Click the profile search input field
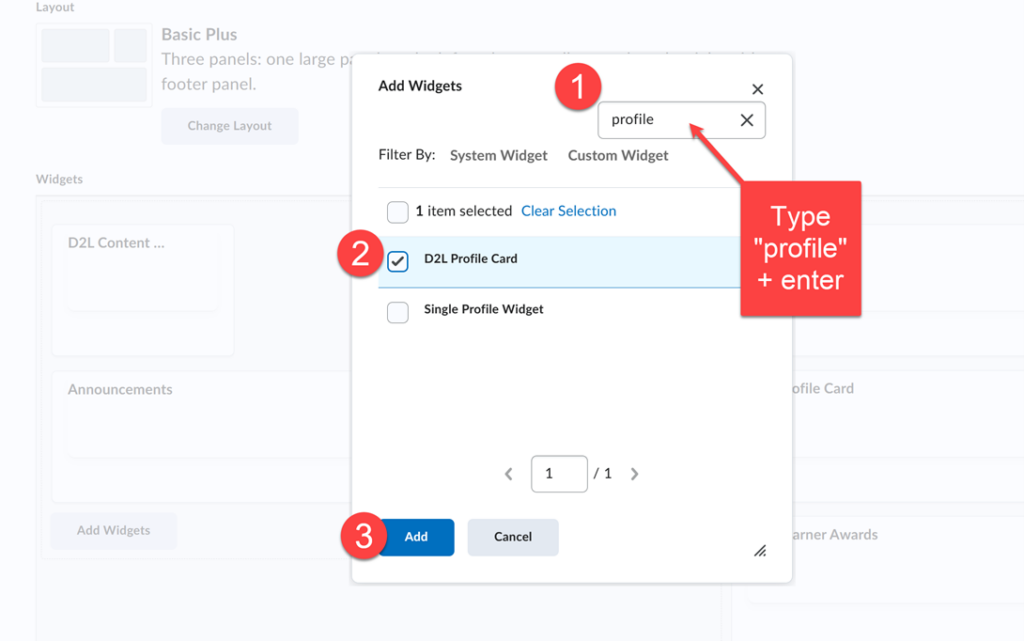 [681, 120]
